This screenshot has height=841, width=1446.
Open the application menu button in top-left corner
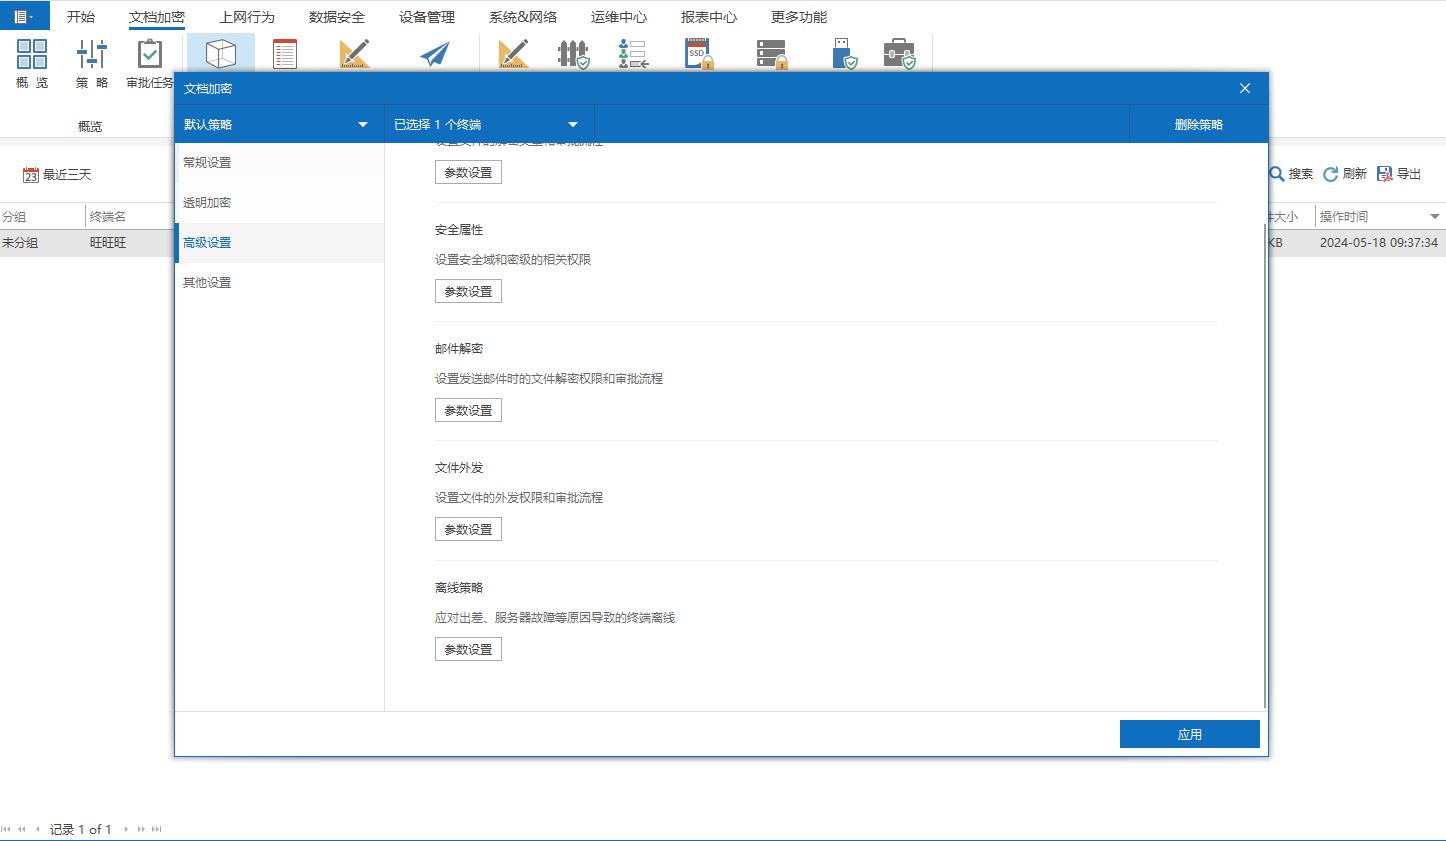pos(24,16)
